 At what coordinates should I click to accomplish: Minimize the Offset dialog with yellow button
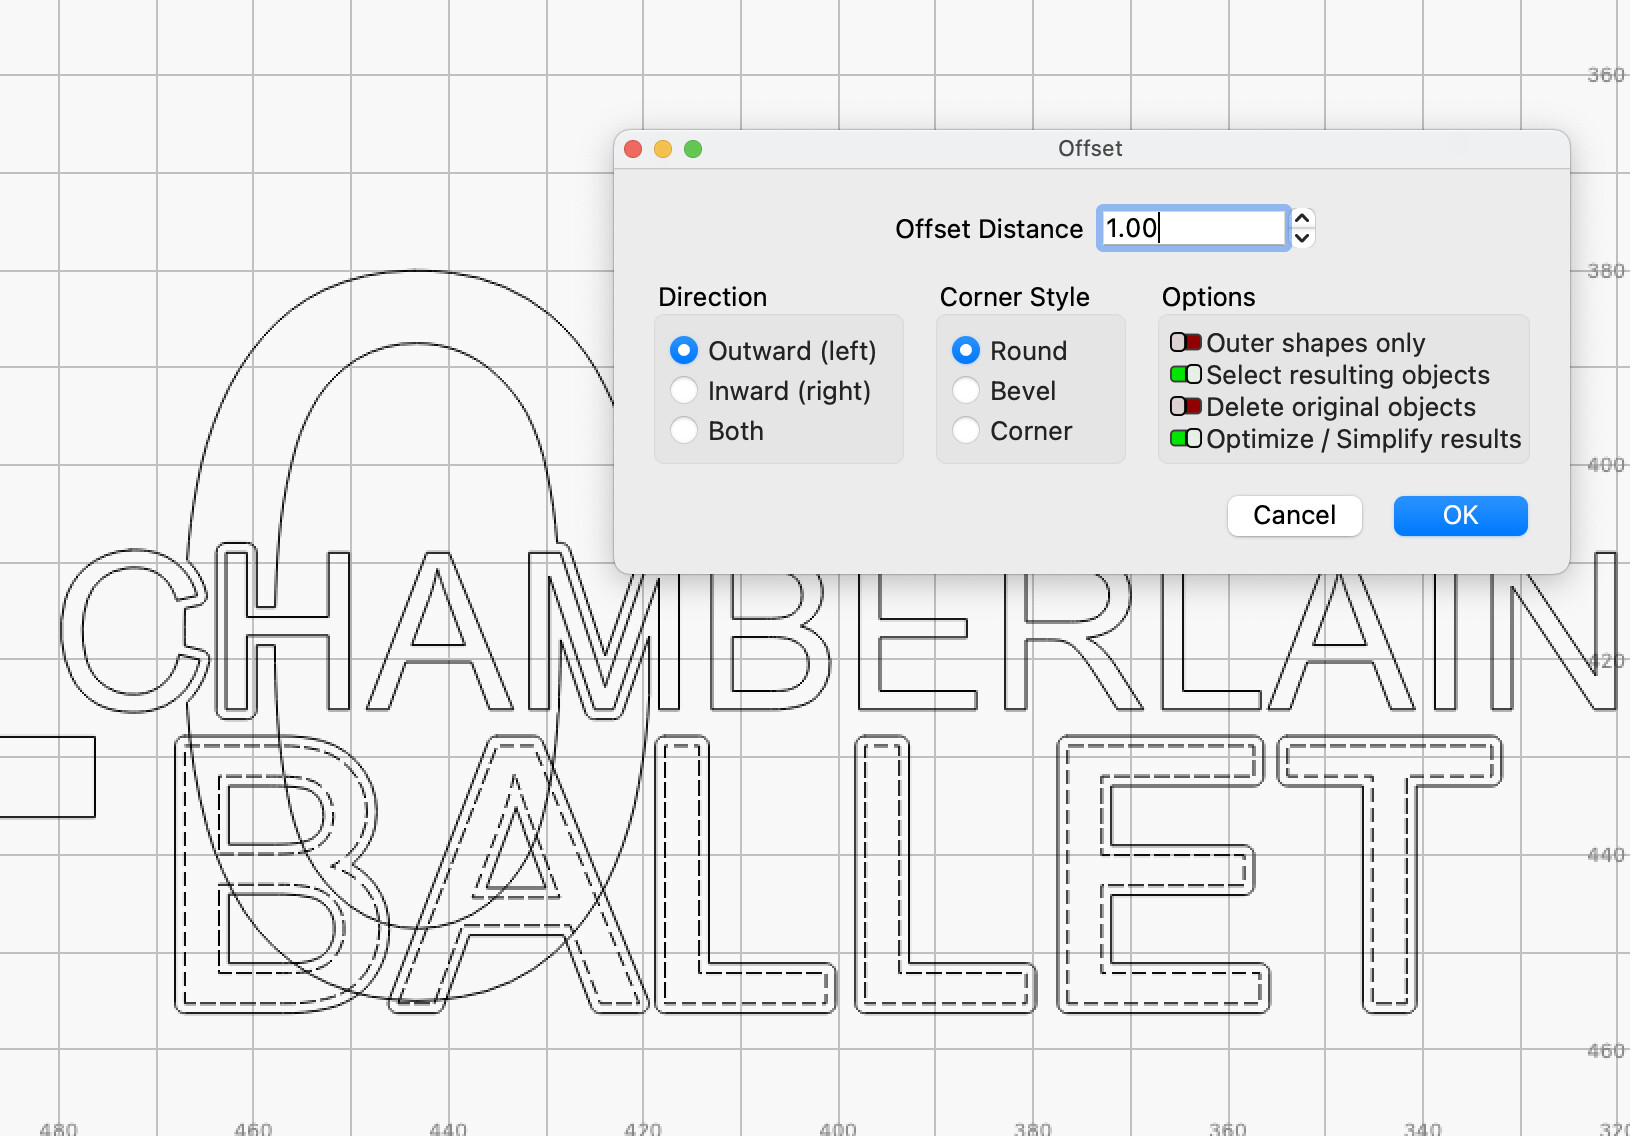(x=663, y=149)
